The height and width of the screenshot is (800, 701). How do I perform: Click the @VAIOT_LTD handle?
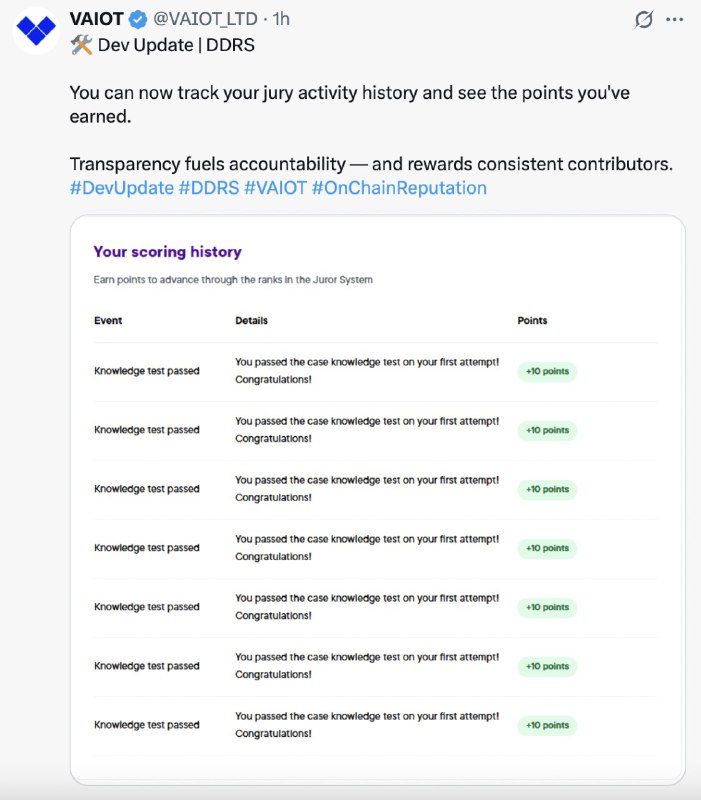pyautogui.click(x=205, y=19)
